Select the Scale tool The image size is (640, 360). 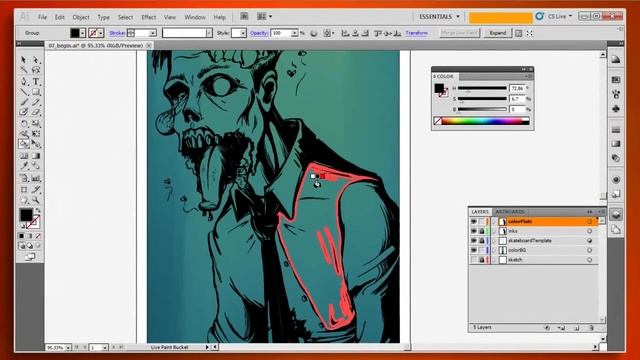[x=36, y=123]
